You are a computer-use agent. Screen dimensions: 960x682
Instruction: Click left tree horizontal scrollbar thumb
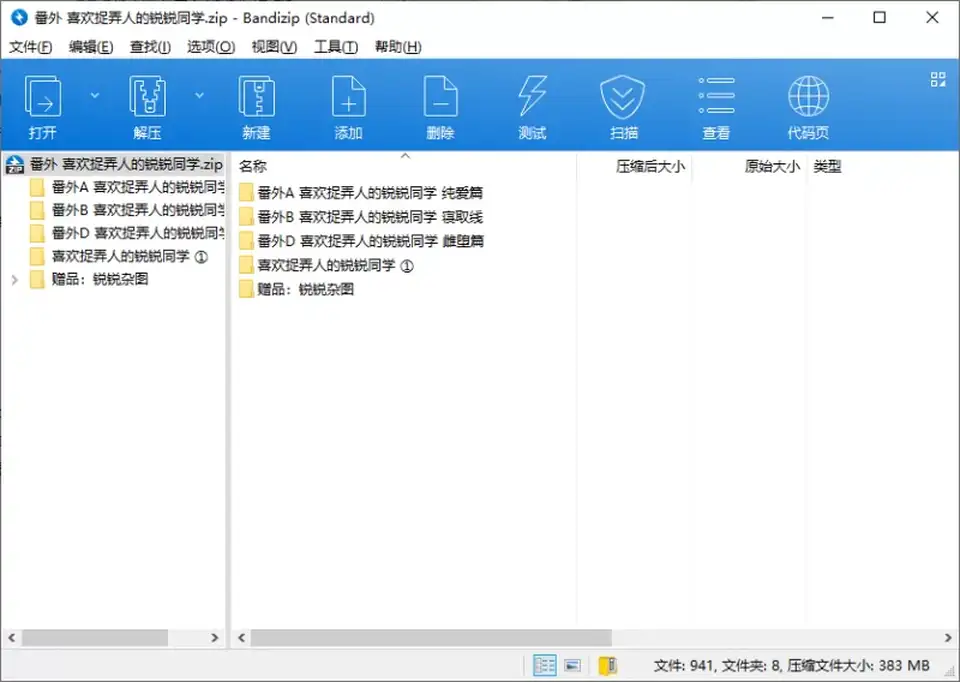tap(95, 638)
